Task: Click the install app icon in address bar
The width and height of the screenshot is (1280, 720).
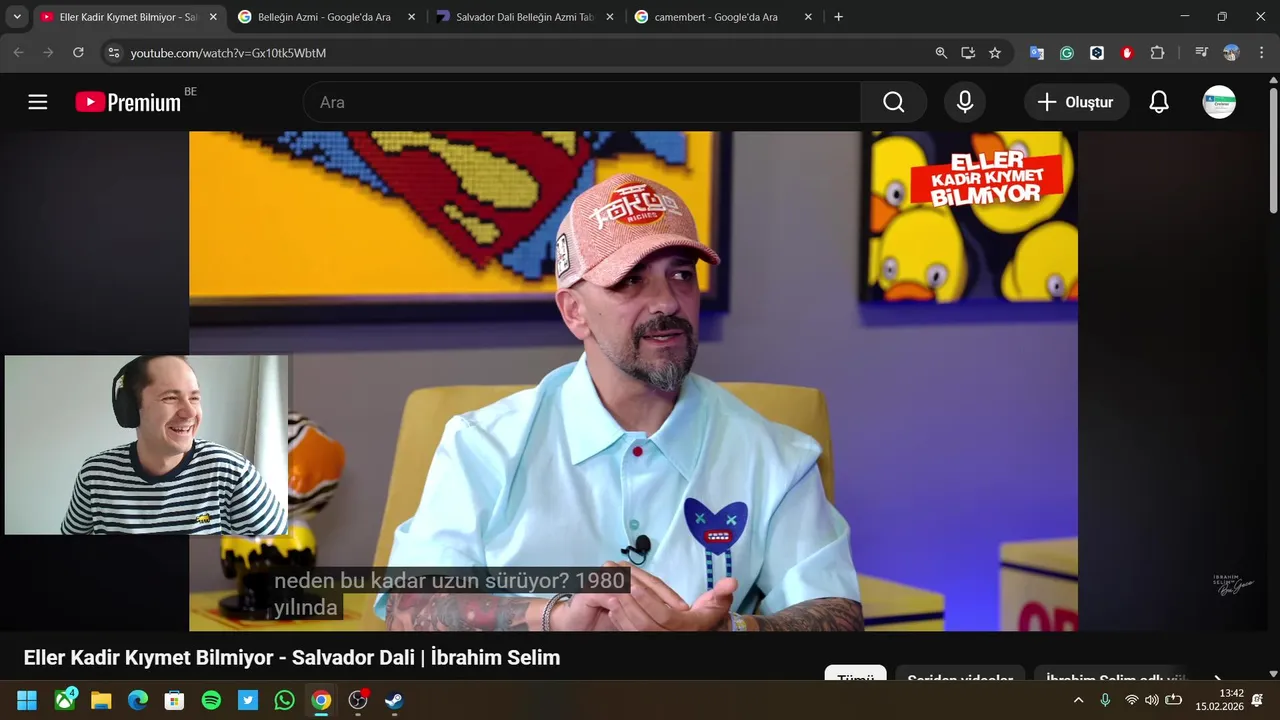Action: tap(968, 53)
